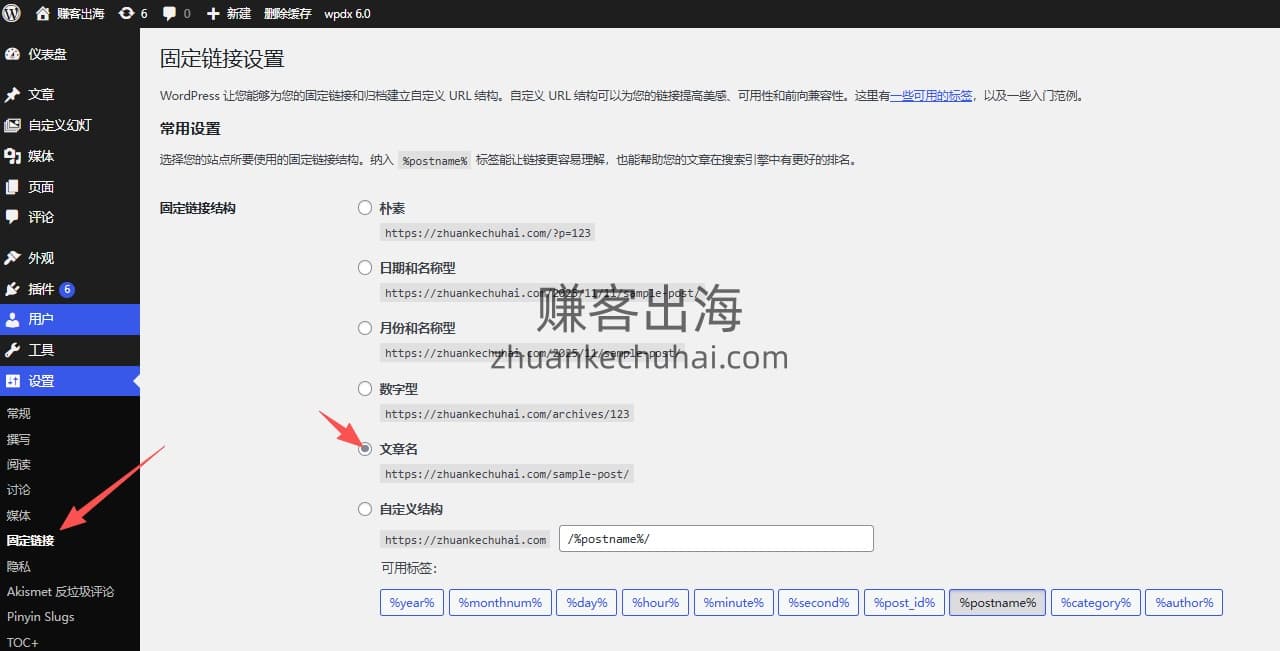Click the custom structure /%postname%/ input field
This screenshot has height=651, width=1280.
tap(716, 539)
